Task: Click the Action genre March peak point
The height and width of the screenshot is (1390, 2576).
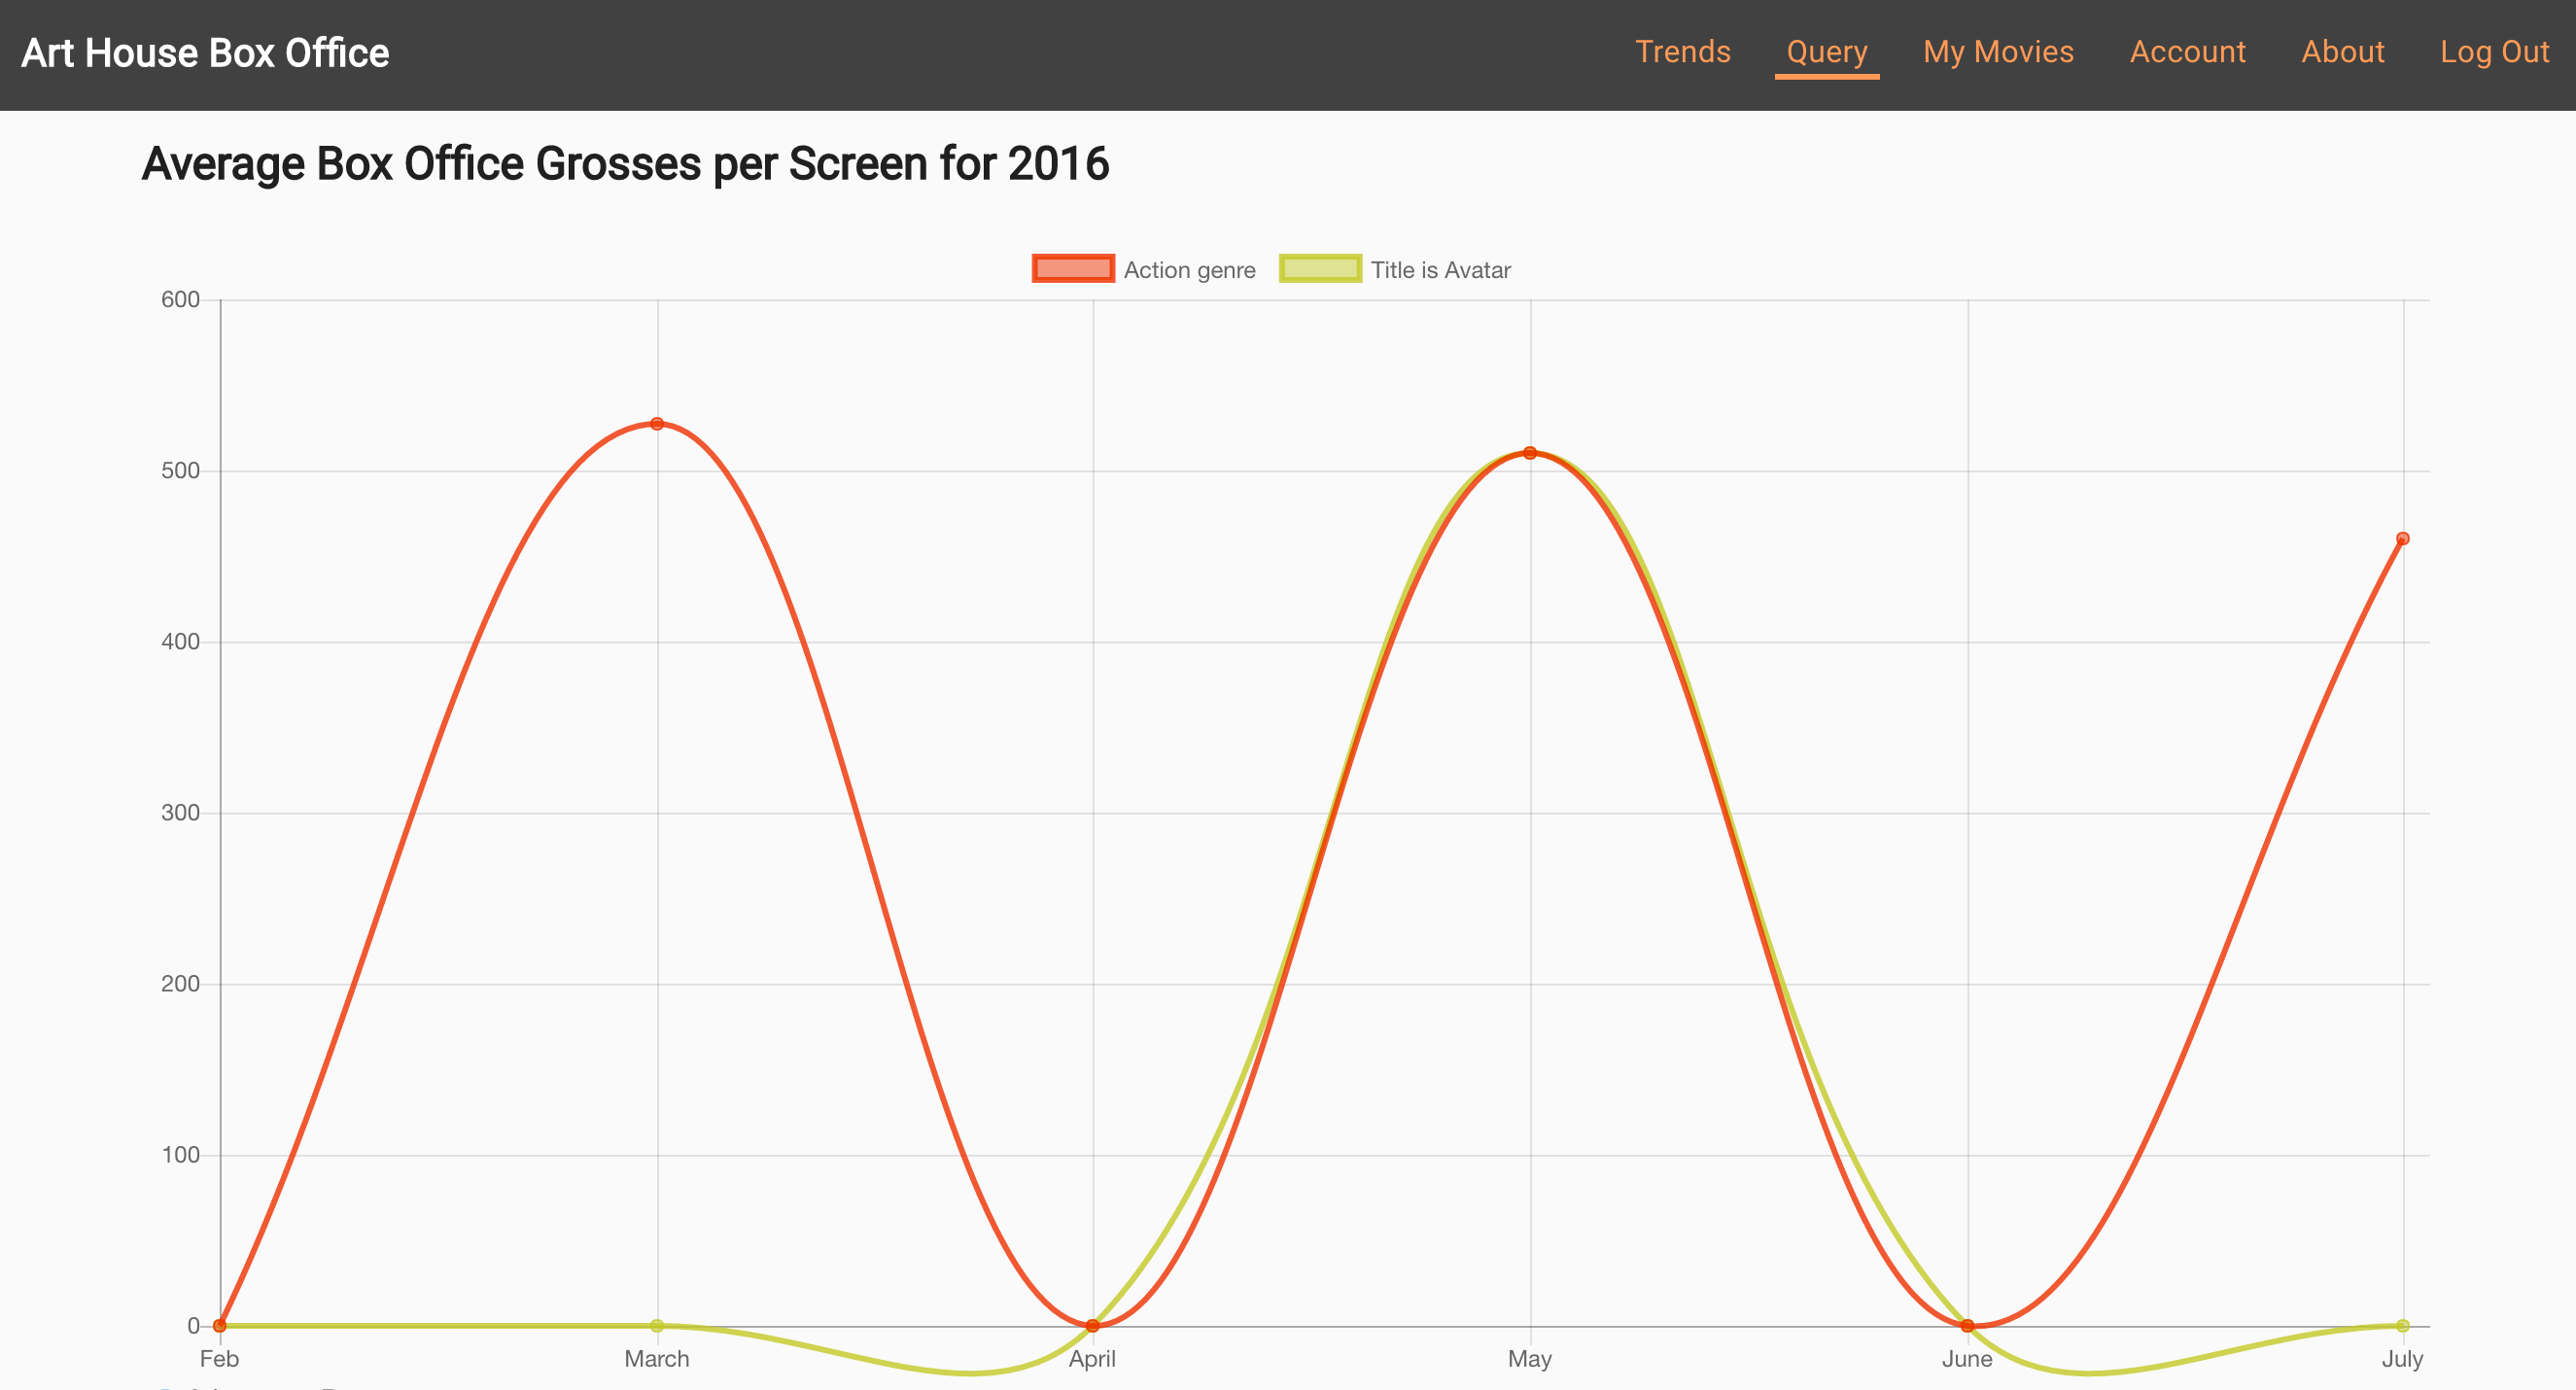Action: click(x=657, y=424)
